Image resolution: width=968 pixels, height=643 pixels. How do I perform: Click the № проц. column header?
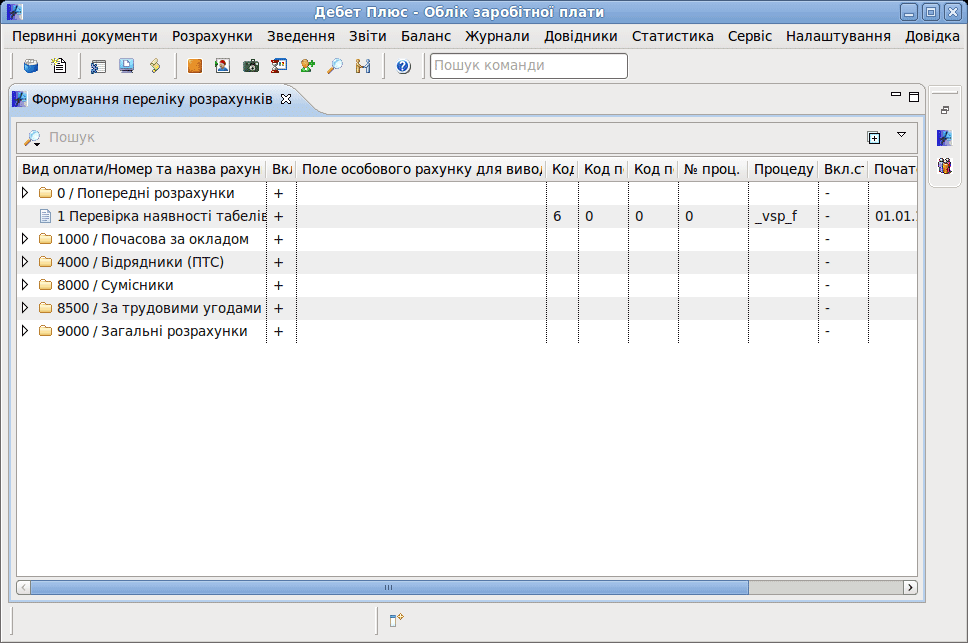[x=713, y=169]
